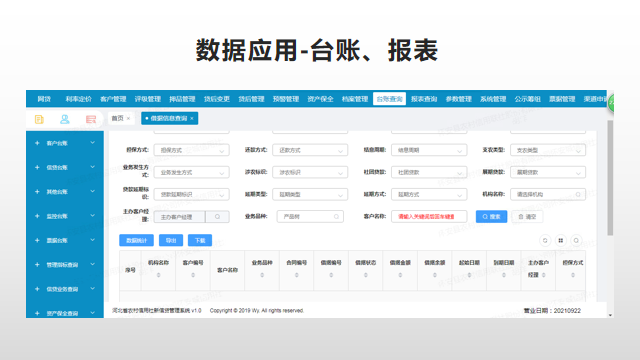The width and height of the screenshot is (640, 360).
Task: Click the blue user profile icon
Action: pyautogui.click(x=64, y=119)
